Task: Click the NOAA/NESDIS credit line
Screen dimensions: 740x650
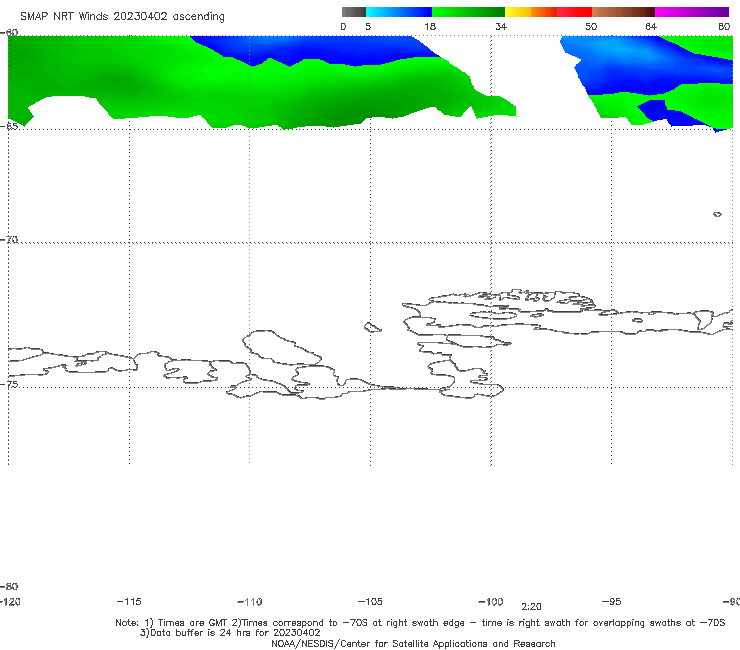Action: (x=413, y=644)
